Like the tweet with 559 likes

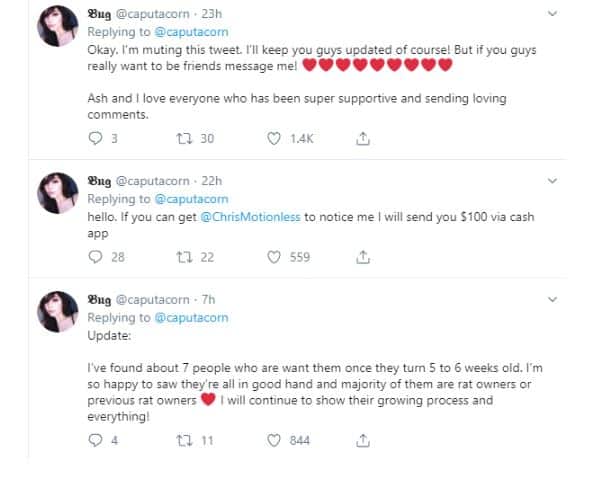pyautogui.click(x=274, y=257)
